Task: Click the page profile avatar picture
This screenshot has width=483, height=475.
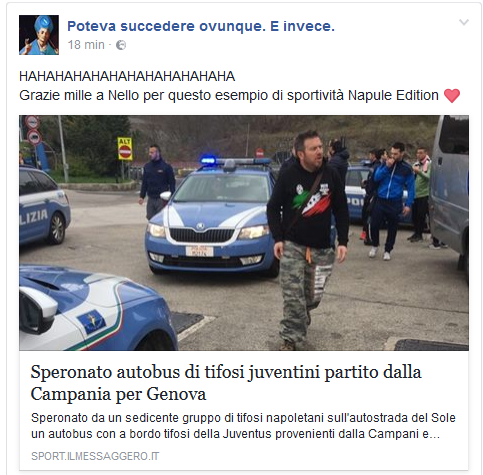Action: pos(39,35)
